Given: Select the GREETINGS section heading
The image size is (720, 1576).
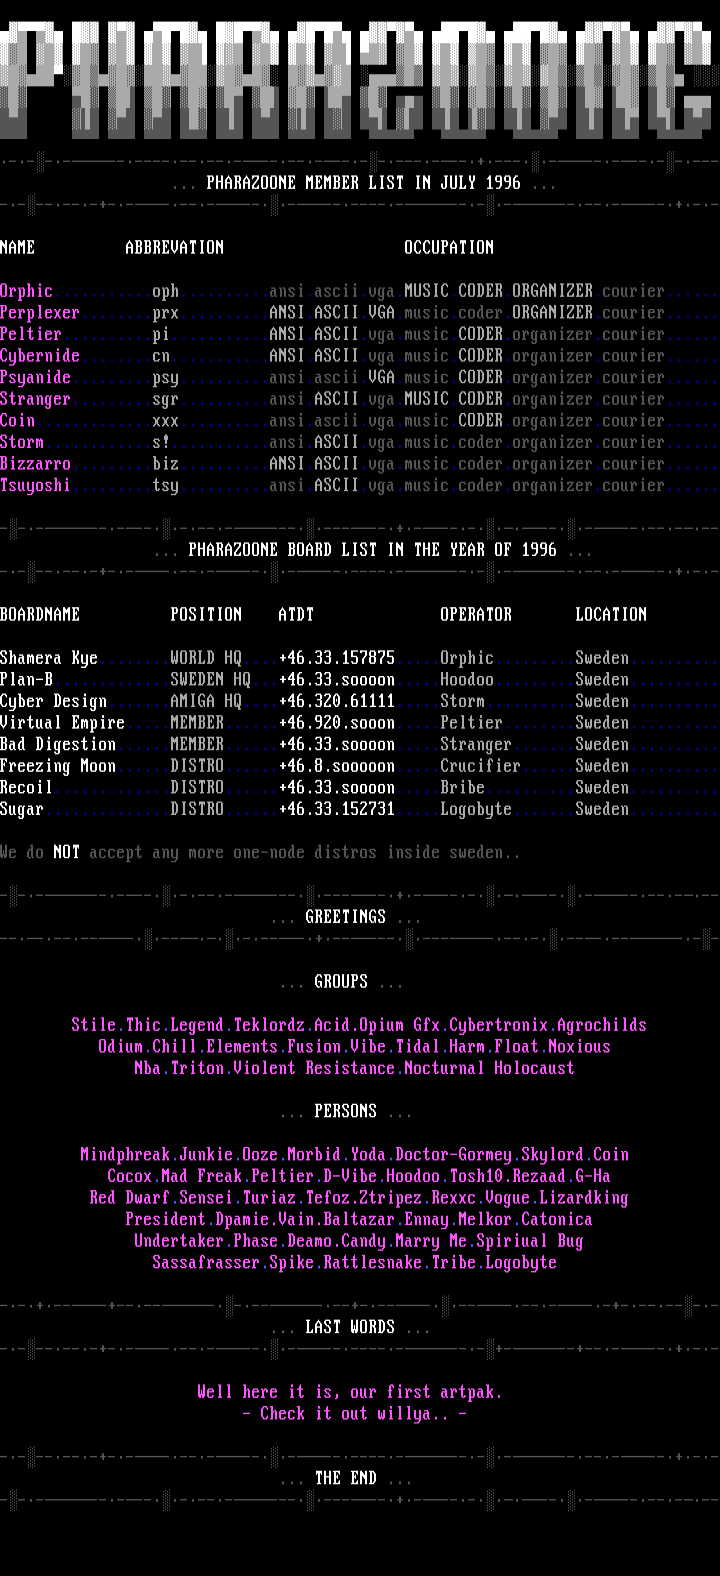Looking at the screenshot, I should [345, 917].
